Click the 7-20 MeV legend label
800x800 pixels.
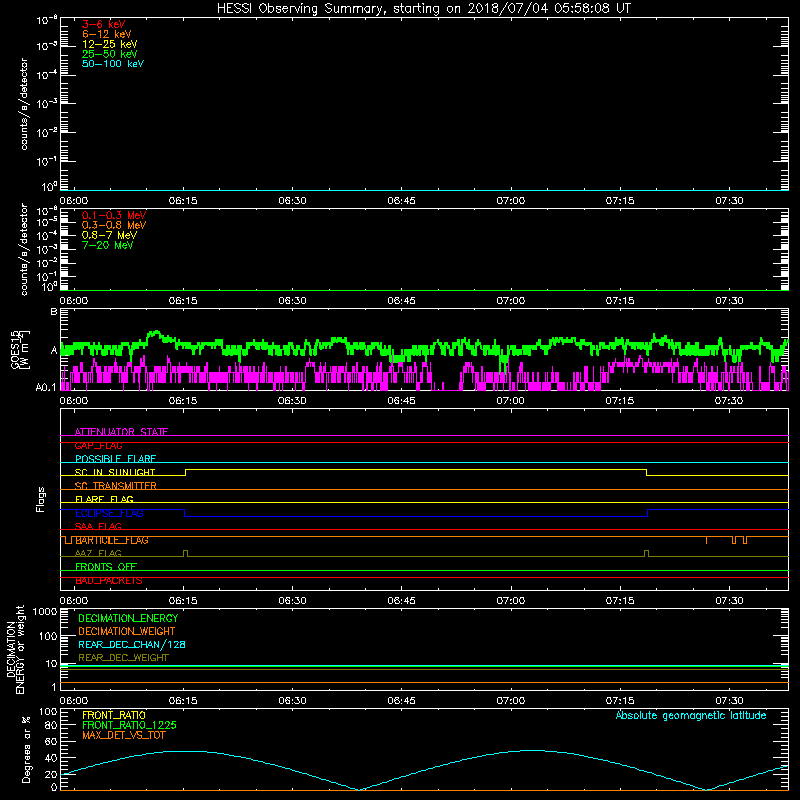tap(107, 245)
